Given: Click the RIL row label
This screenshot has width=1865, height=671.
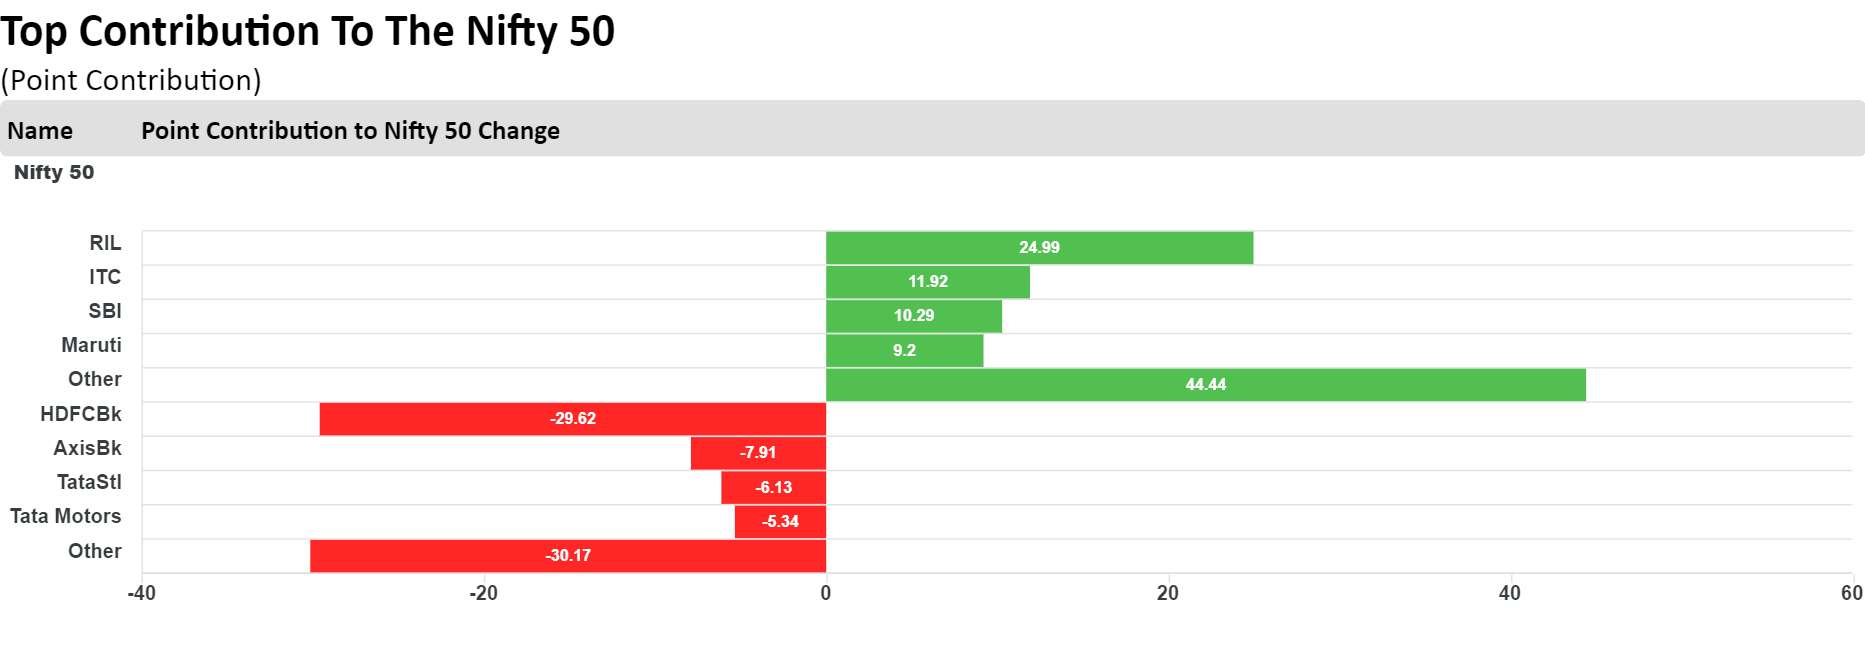Looking at the screenshot, I should 105,243.
